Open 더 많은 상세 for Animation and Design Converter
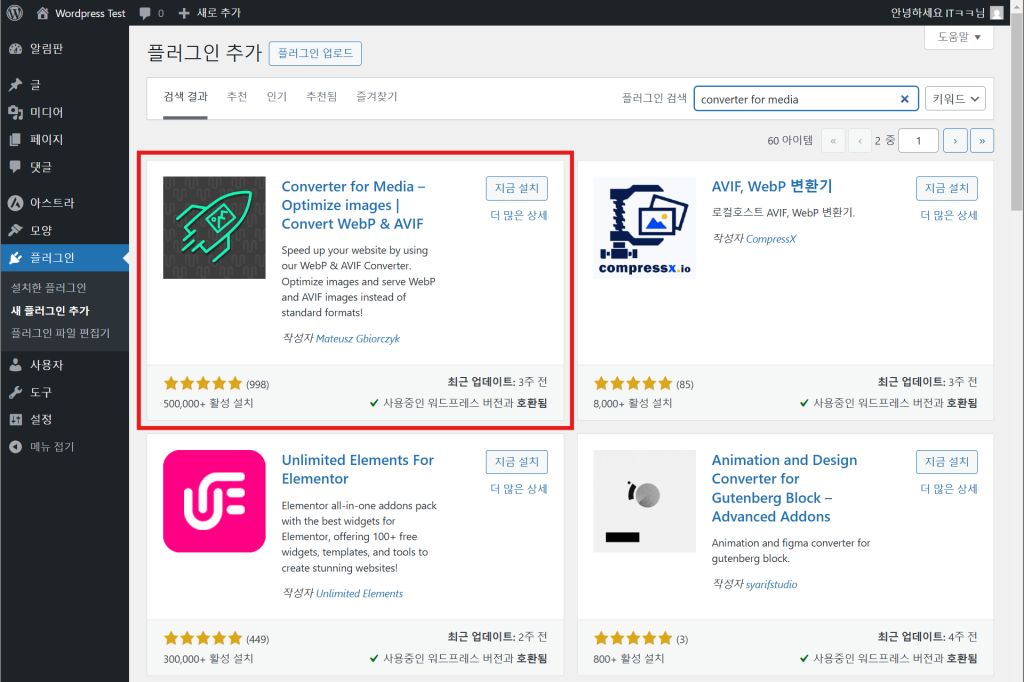 tap(949, 489)
